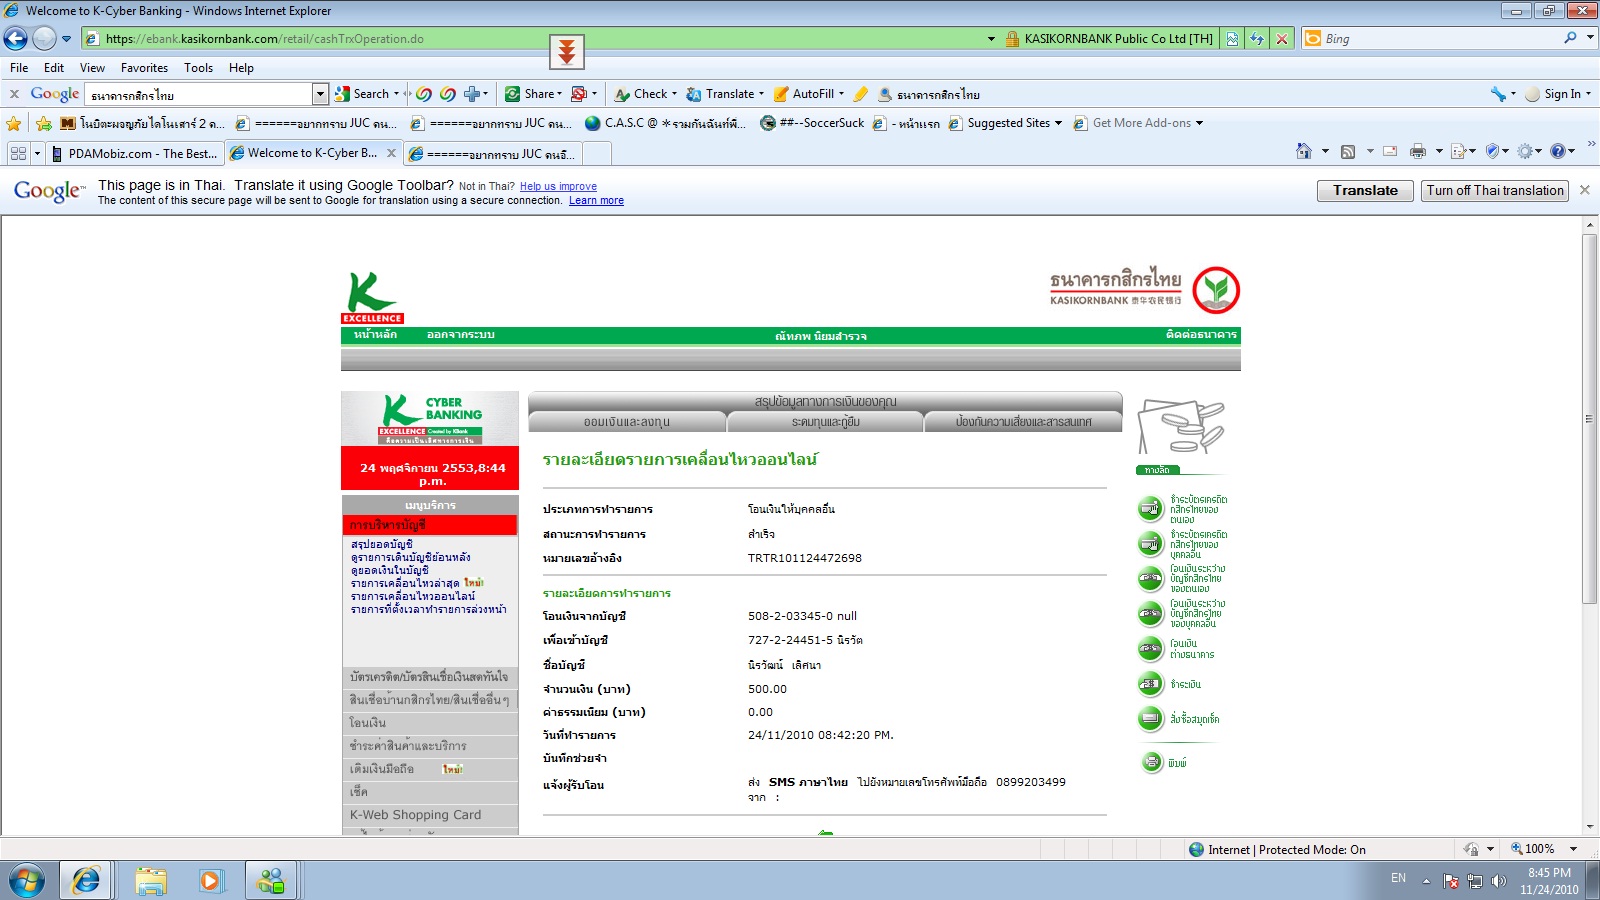Click in the Bing search field

pos(1440,39)
